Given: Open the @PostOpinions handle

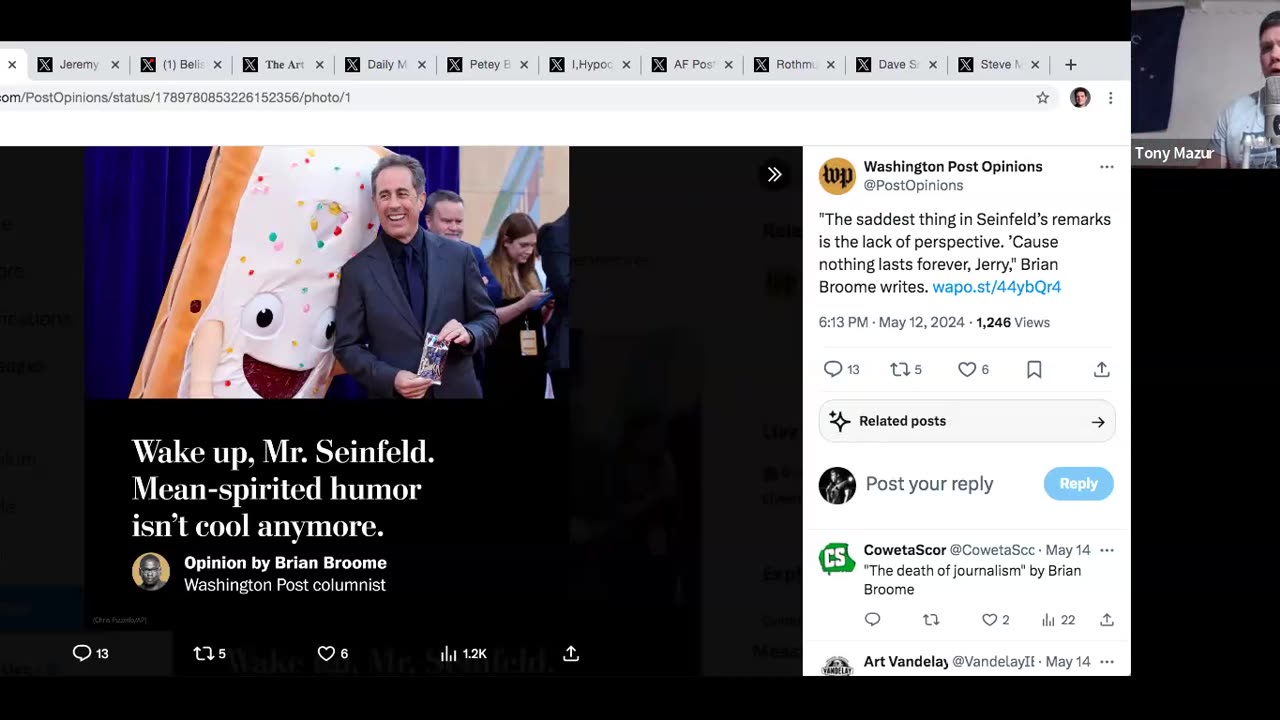Looking at the screenshot, I should pos(913,185).
